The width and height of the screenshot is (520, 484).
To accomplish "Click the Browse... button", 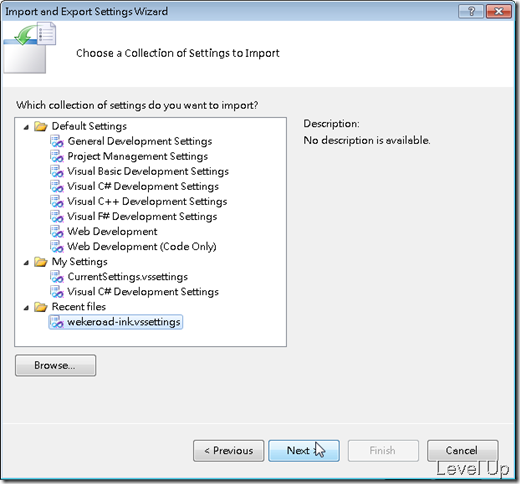I will coord(55,365).
